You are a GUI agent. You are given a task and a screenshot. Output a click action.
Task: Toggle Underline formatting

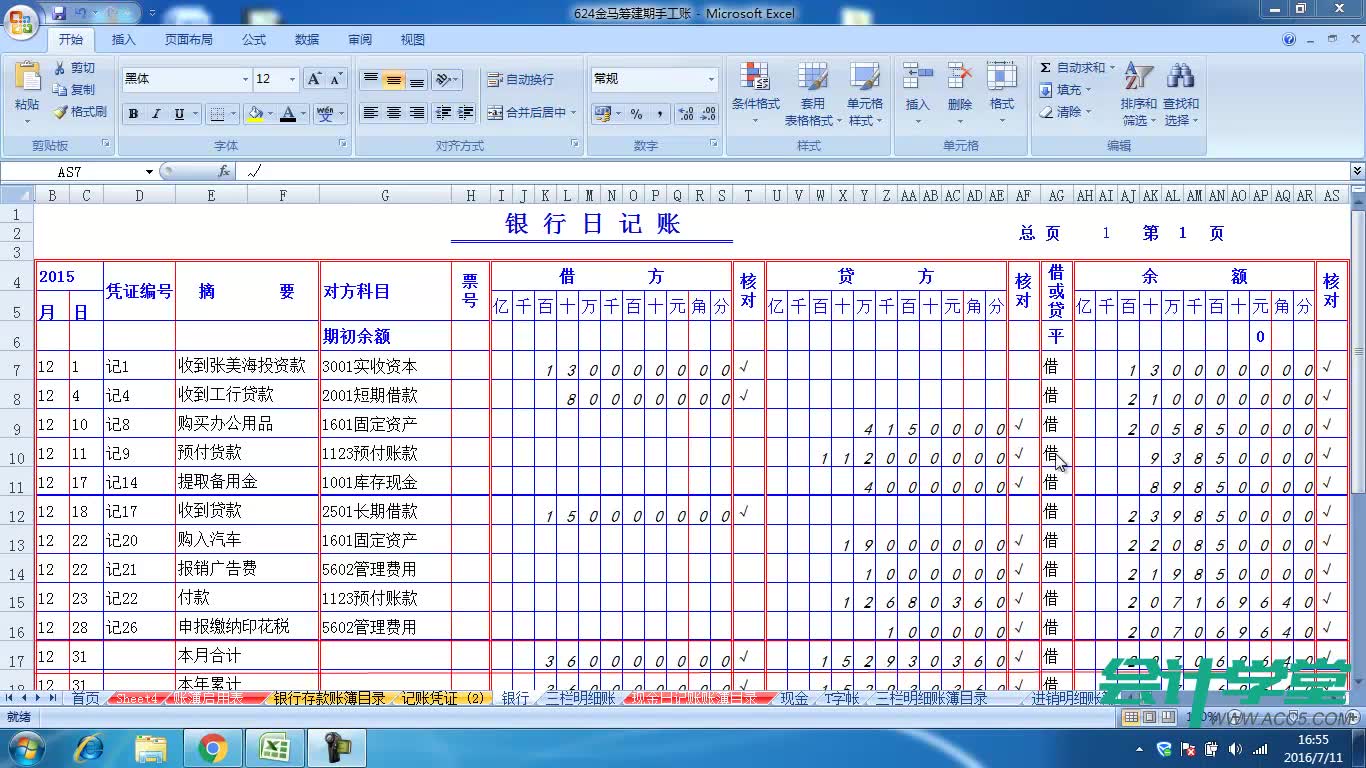tap(179, 114)
